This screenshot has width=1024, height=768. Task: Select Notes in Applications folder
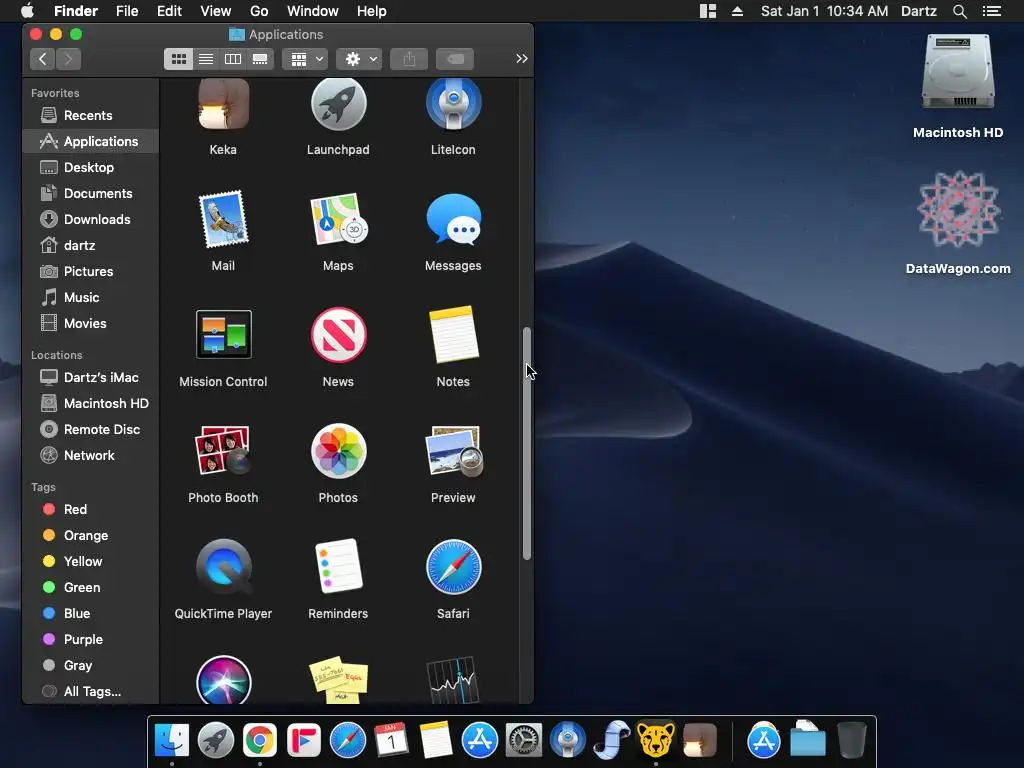[453, 334]
